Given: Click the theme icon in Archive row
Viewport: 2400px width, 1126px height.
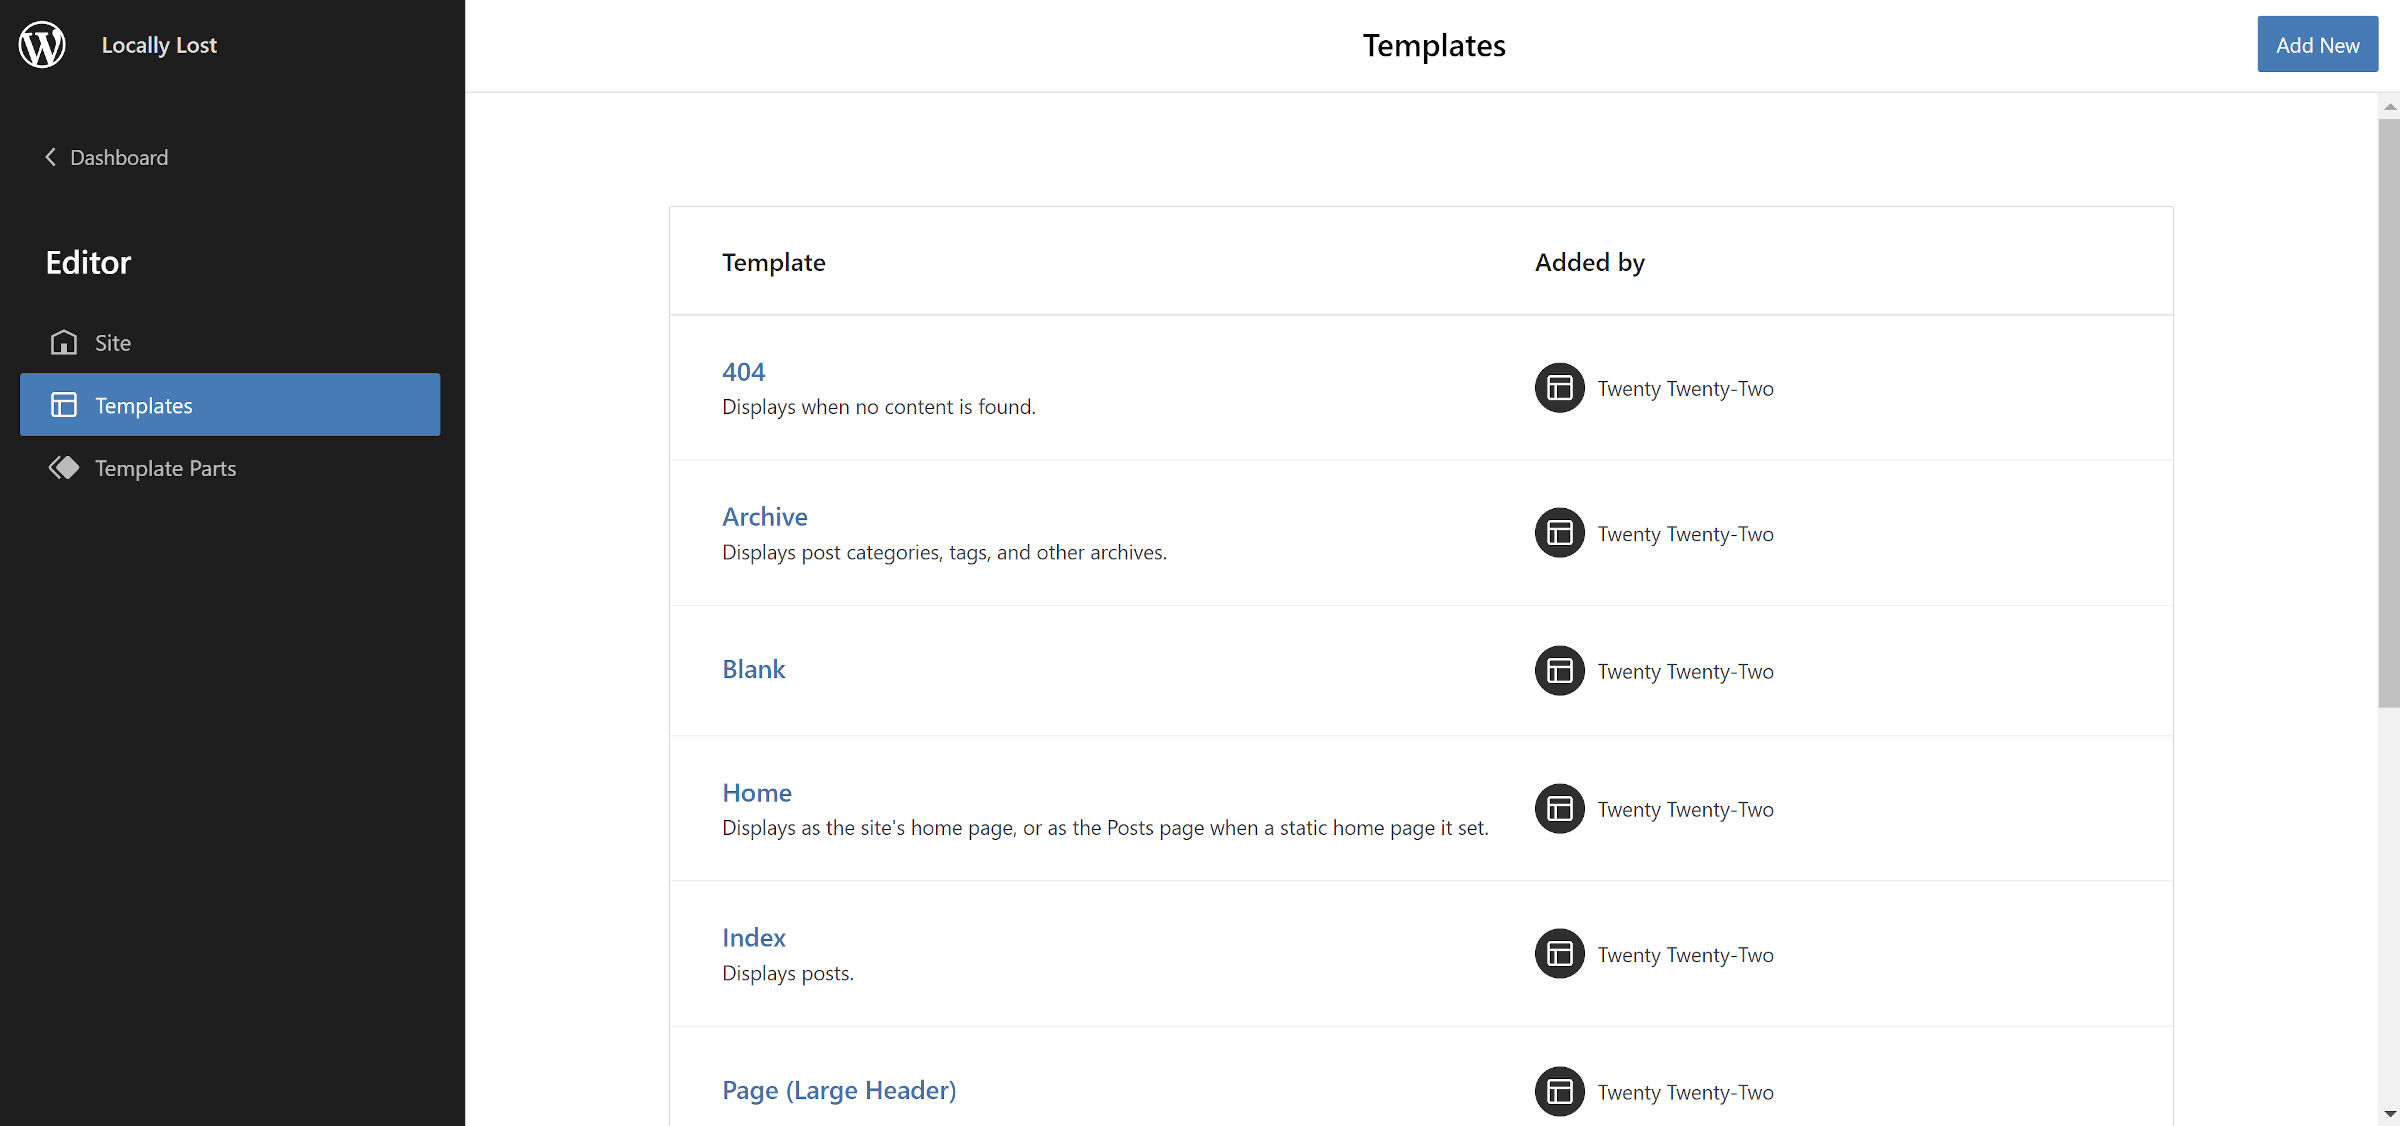Looking at the screenshot, I should tap(1559, 533).
